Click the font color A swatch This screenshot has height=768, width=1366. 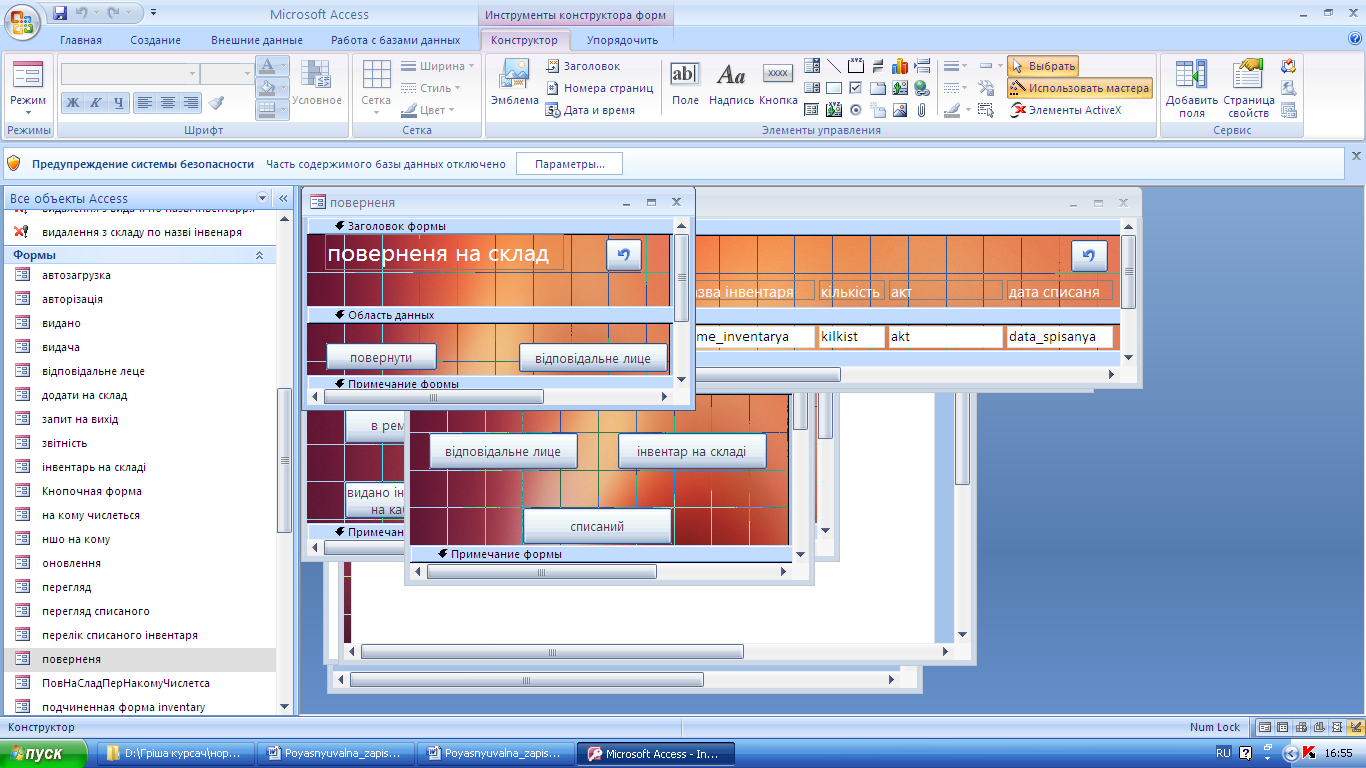point(266,66)
